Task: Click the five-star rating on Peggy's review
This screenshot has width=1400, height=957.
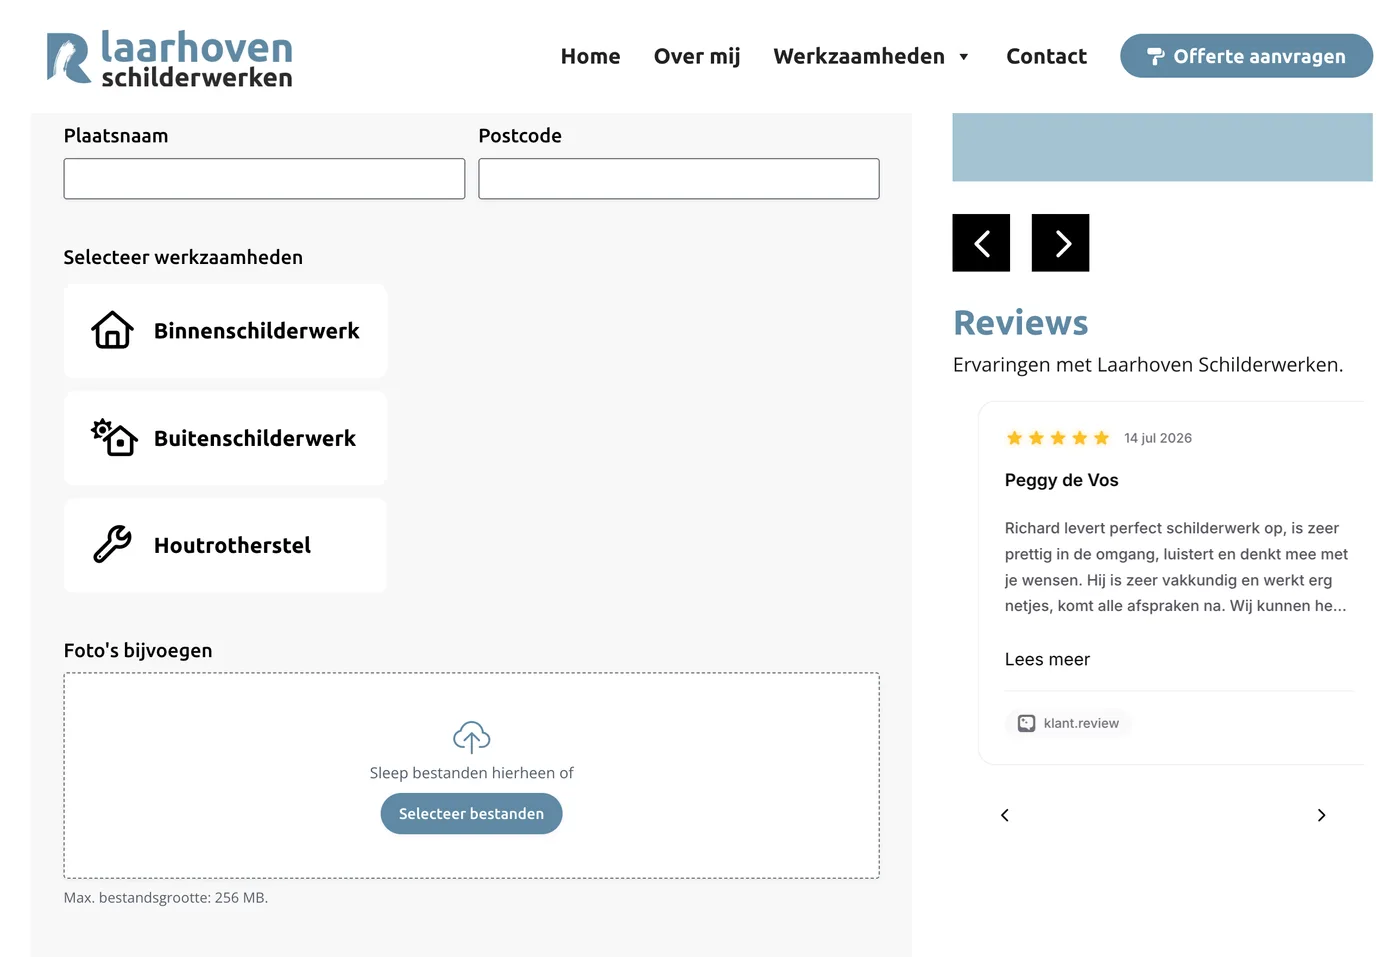Action: click(x=1058, y=438)
